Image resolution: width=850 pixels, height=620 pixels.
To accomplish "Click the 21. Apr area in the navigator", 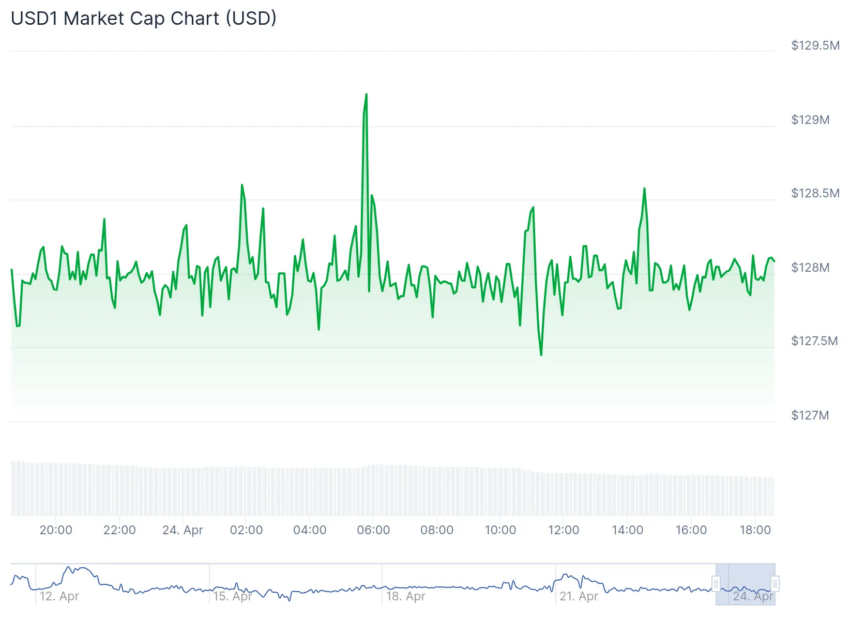I will [578, 596].
